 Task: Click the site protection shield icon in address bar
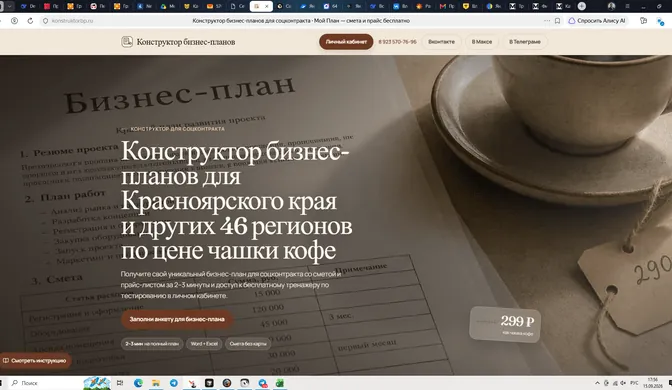point(45,21)
